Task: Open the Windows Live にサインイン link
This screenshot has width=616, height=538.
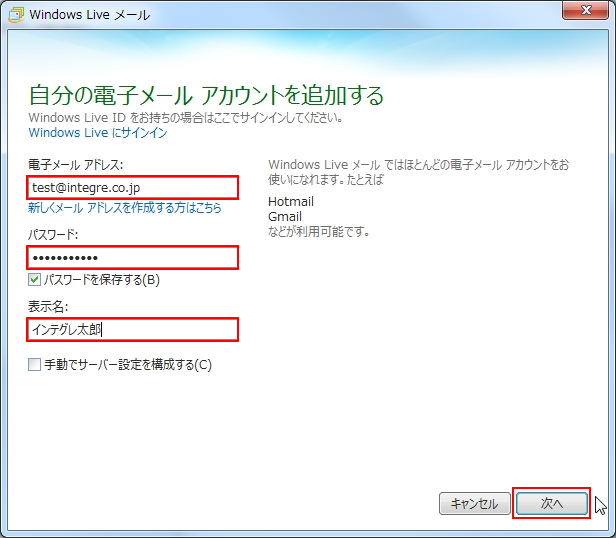Action: pos(98,133)
